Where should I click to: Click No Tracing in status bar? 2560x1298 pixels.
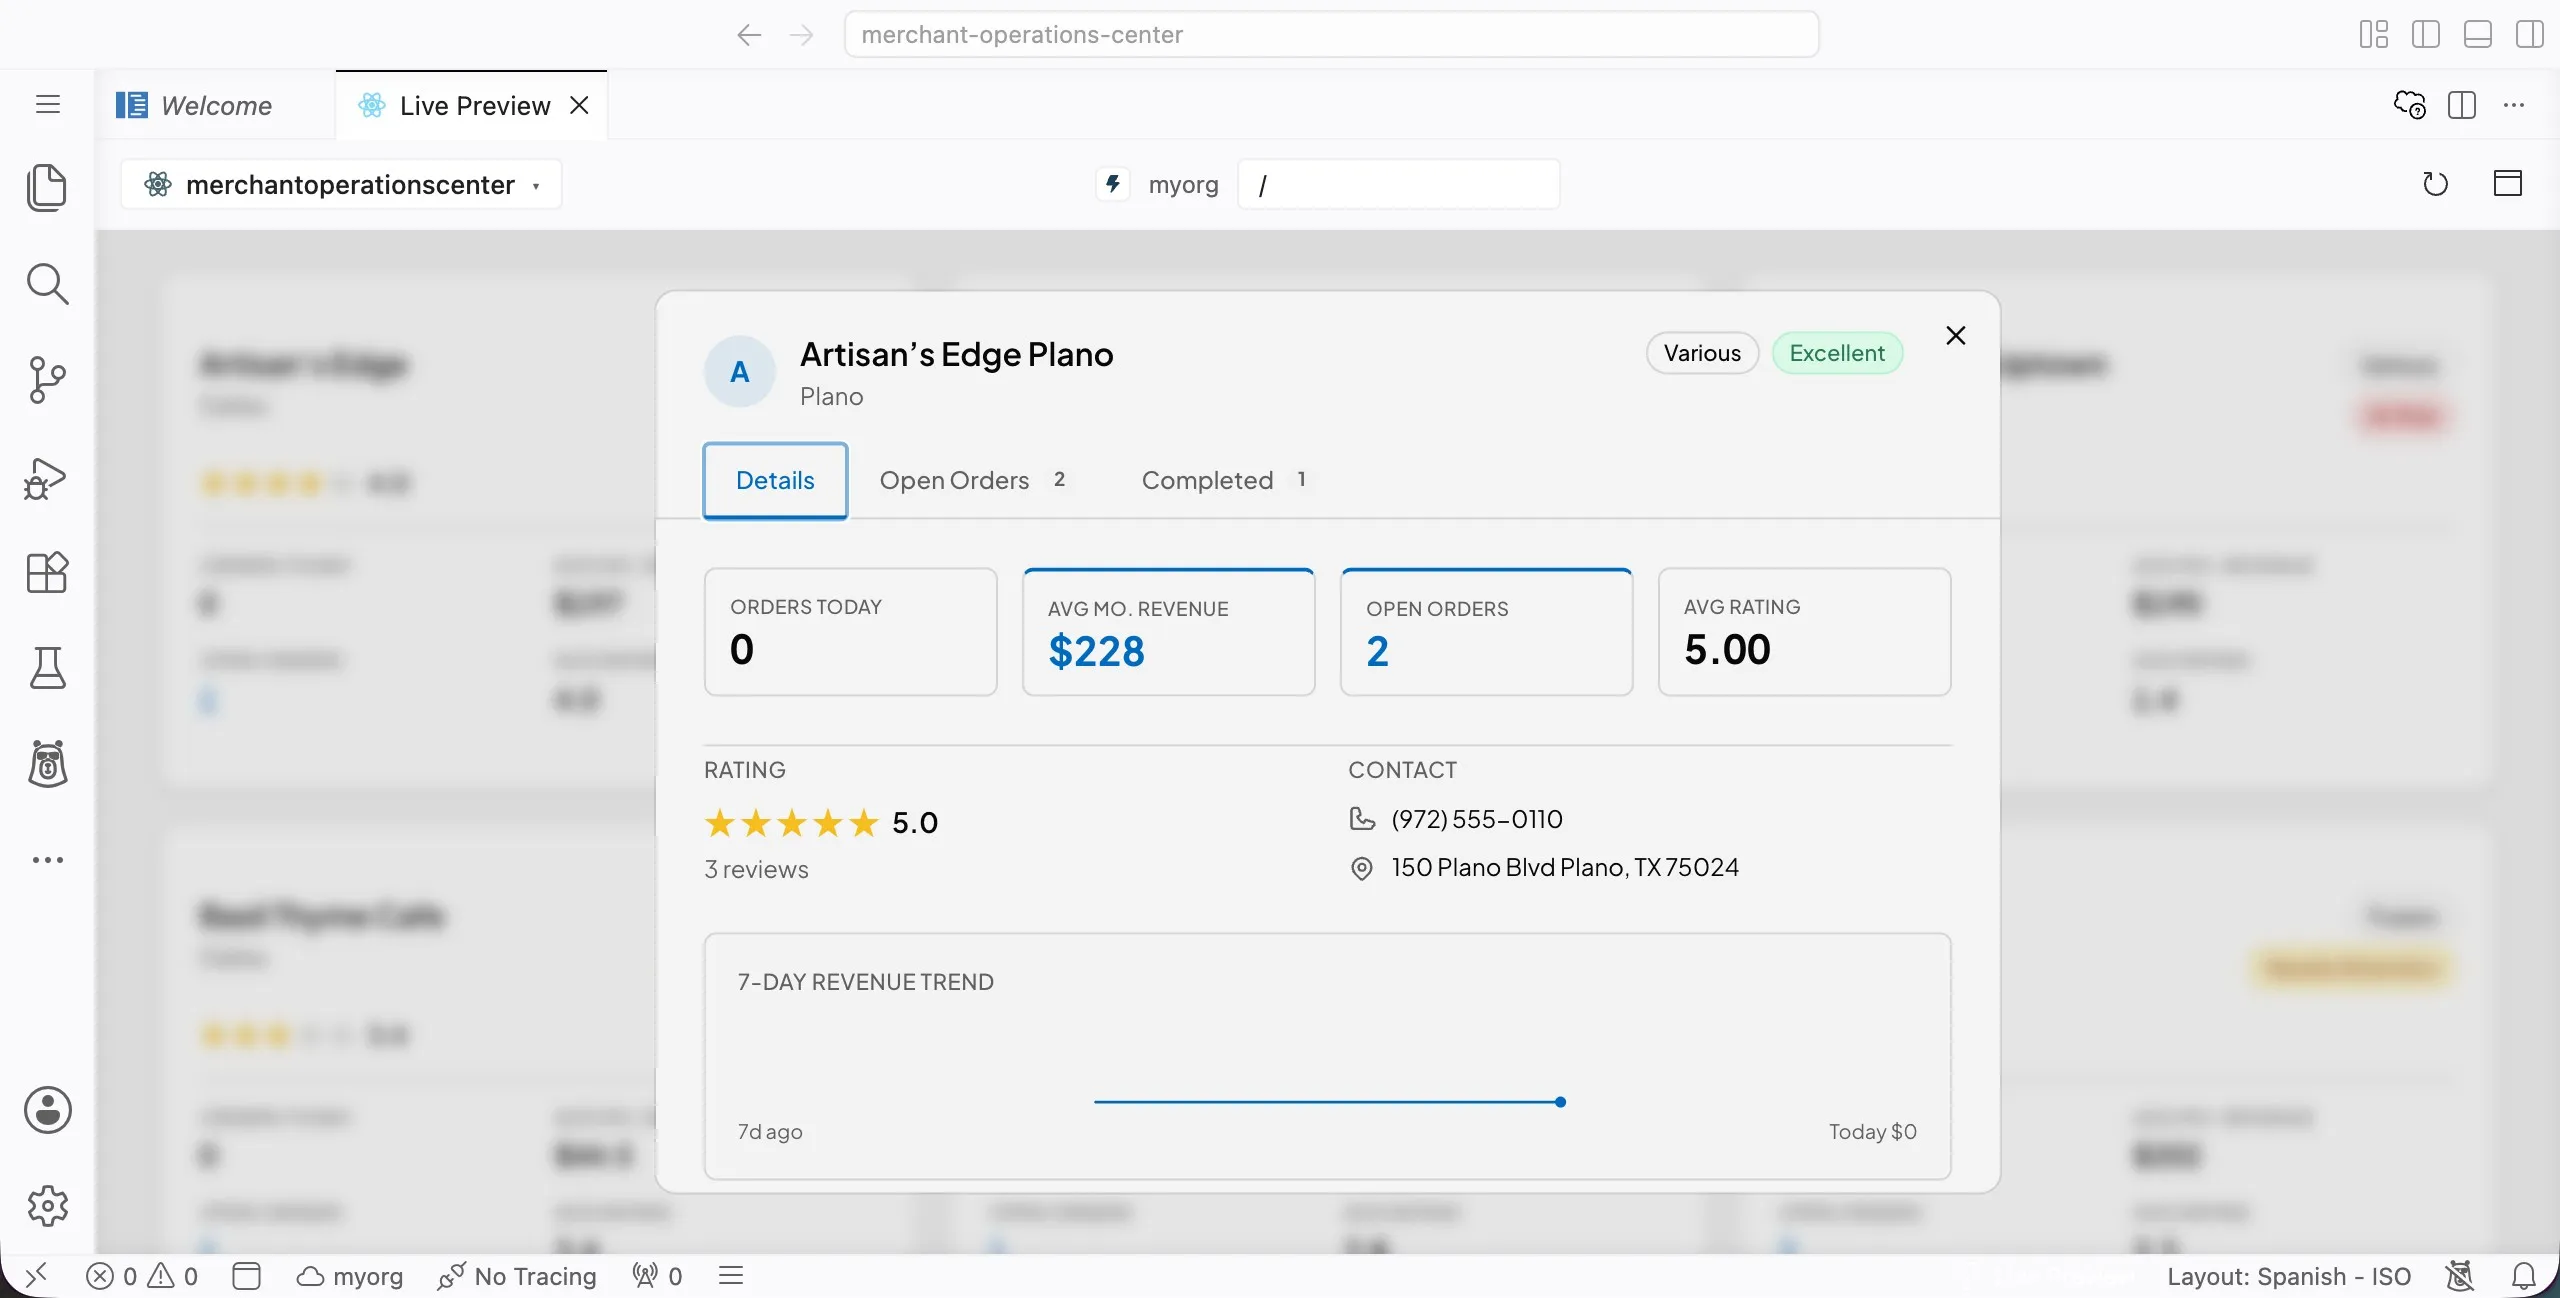click(517, 1276)
